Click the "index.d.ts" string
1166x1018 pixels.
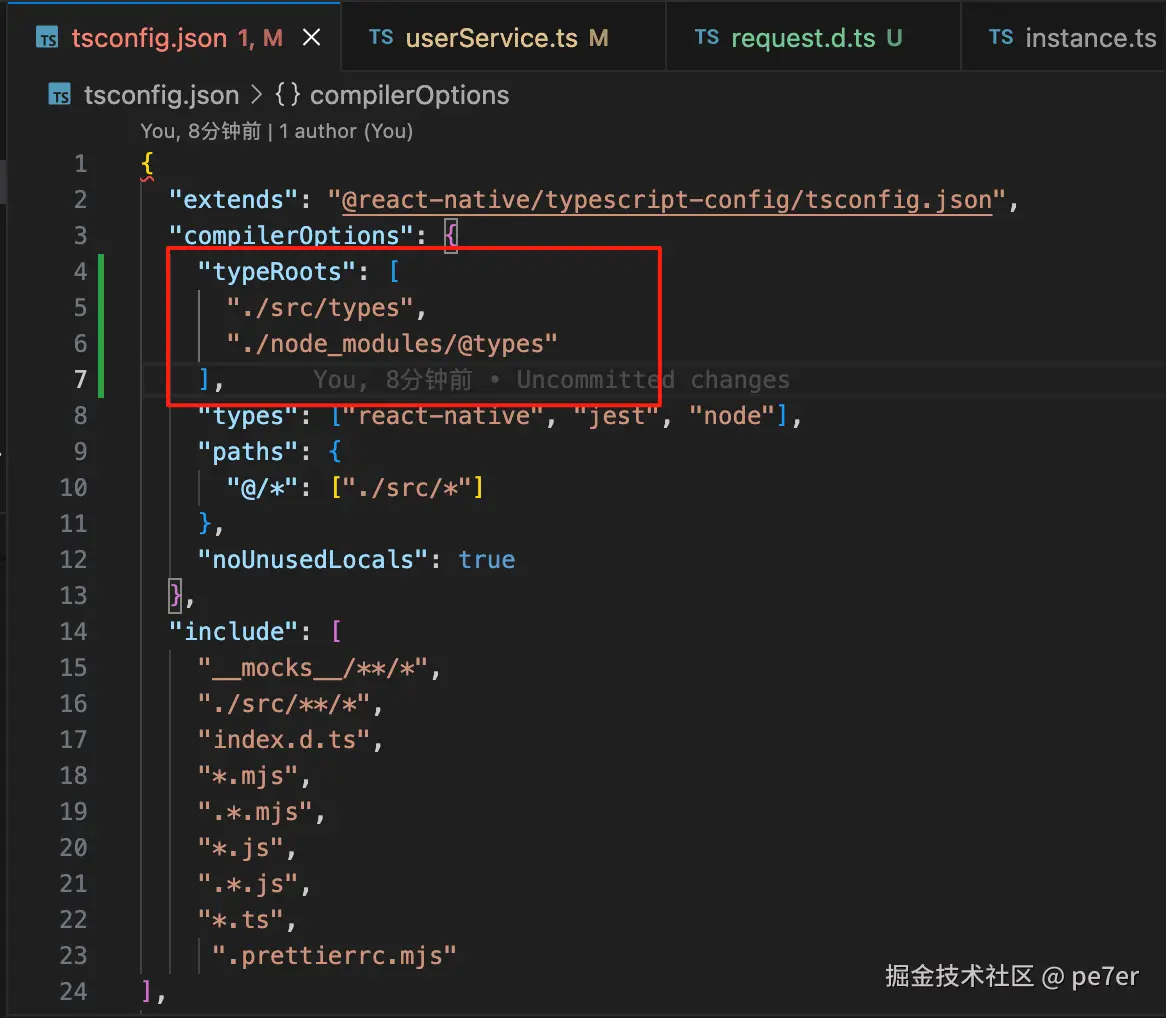coord(284,740)
